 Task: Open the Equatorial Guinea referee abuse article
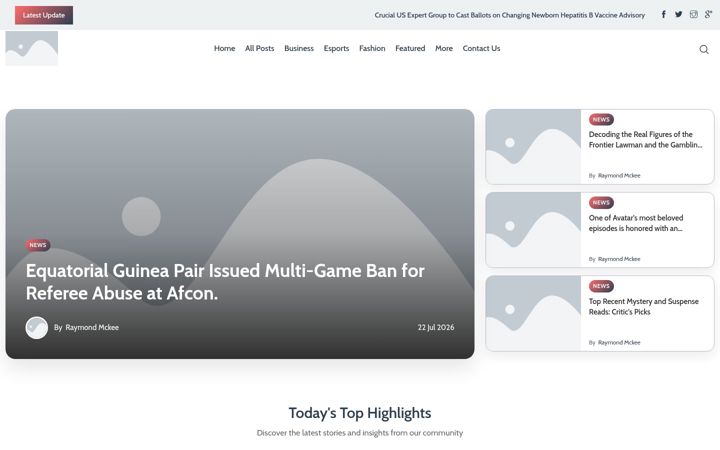(x=225, y=282)
